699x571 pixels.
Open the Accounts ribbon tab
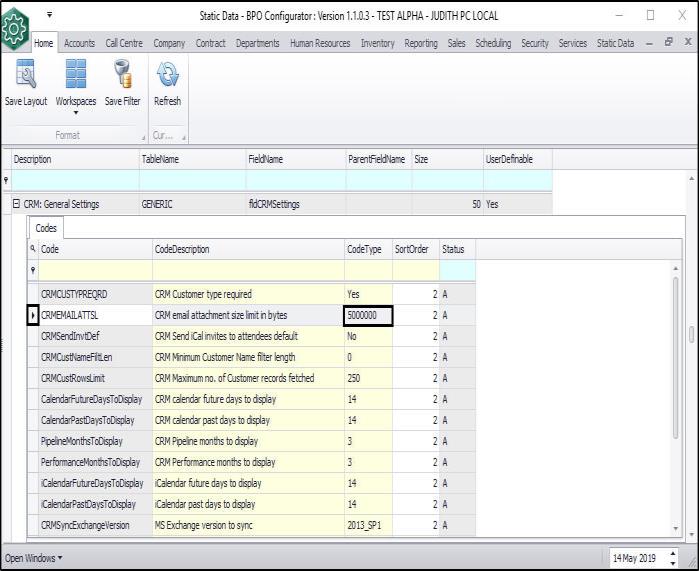[x=79, y=43]
